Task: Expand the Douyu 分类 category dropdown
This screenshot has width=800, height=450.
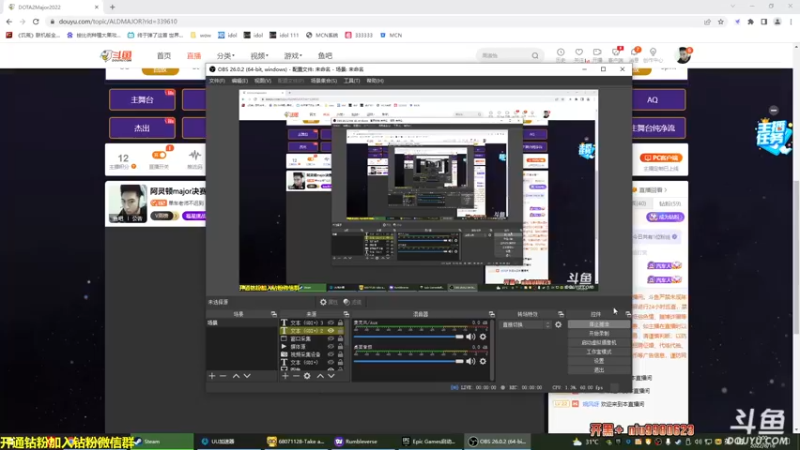Action: pyautogui.click(x=226, y=56)
